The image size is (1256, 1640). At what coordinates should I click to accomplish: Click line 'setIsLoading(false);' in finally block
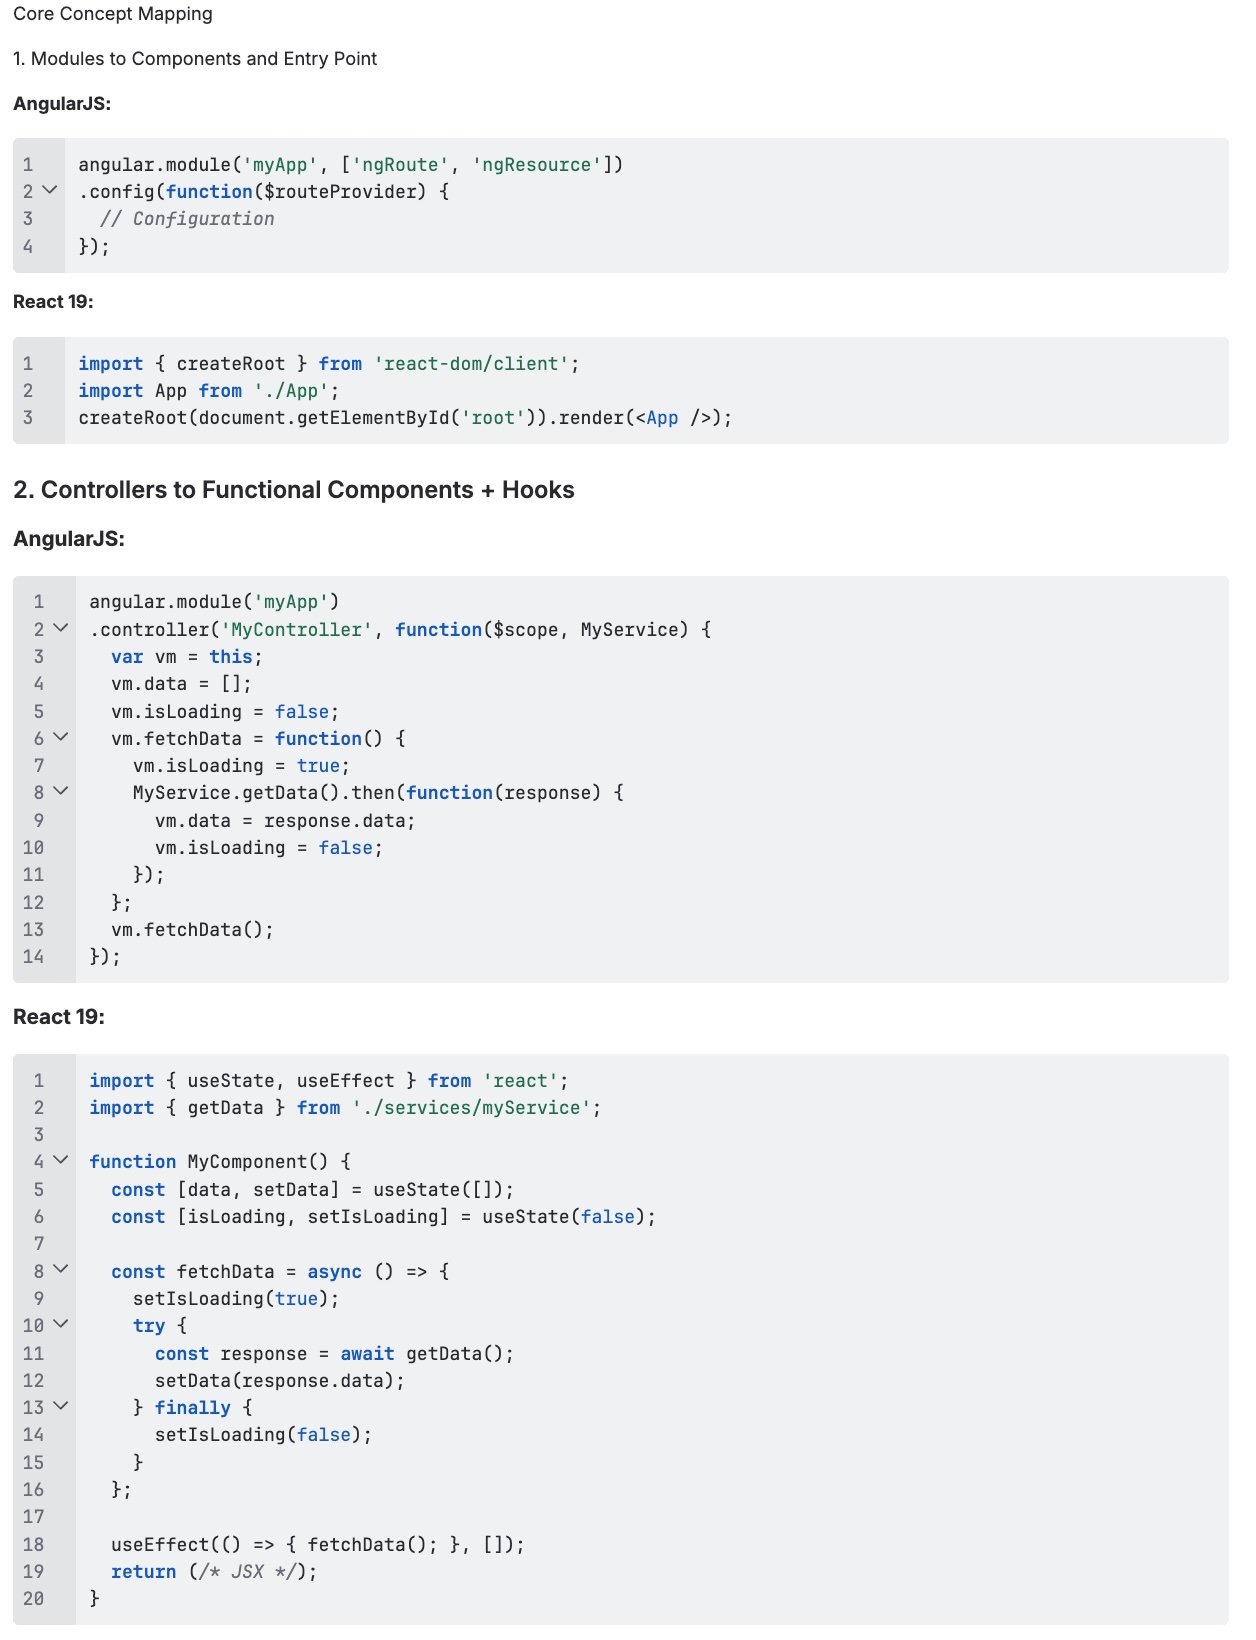(x=263, y=1435)
